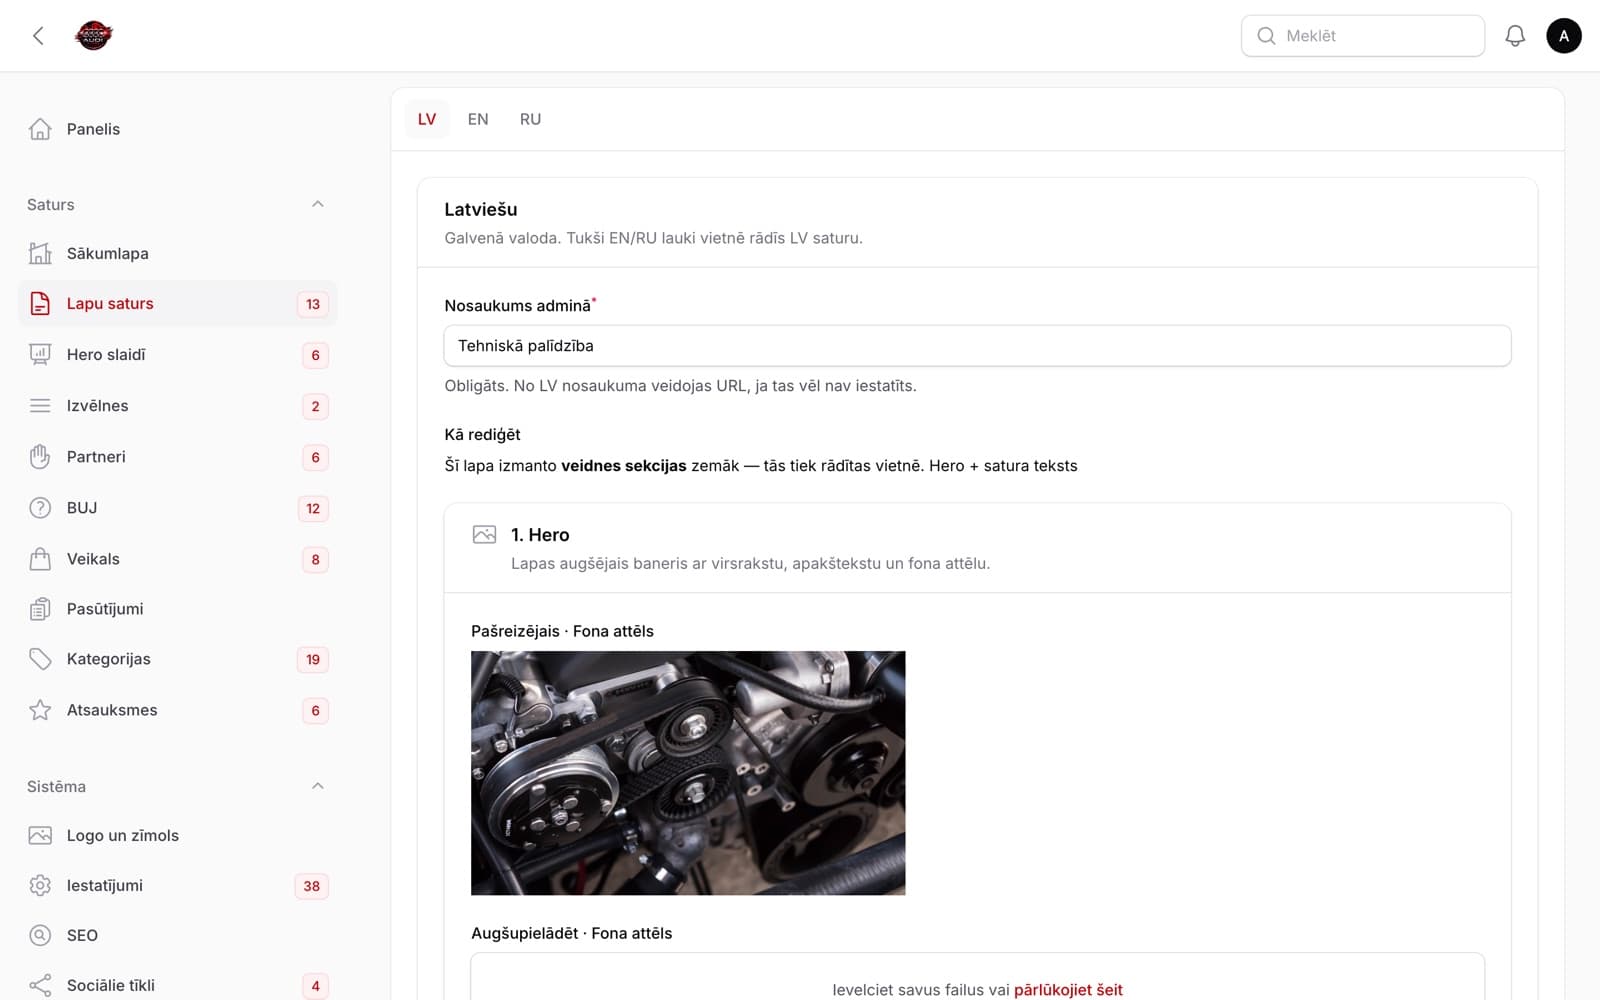Open Panelis in the sidebar
The width and height of the screenshot is (1600, 1000).
178,129
